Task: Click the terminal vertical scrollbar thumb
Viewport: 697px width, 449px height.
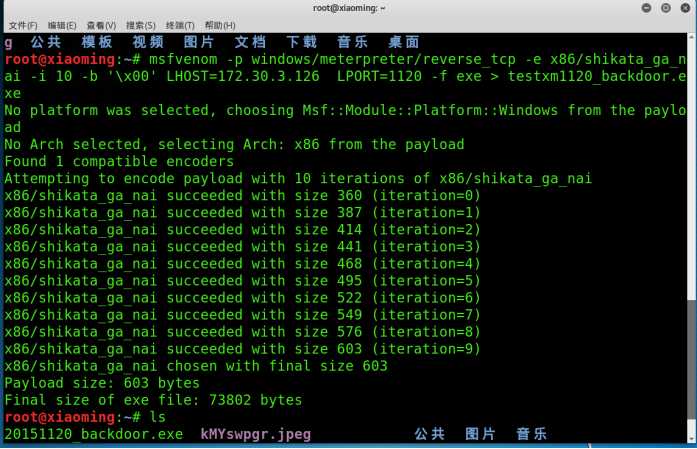Action: 692,359
